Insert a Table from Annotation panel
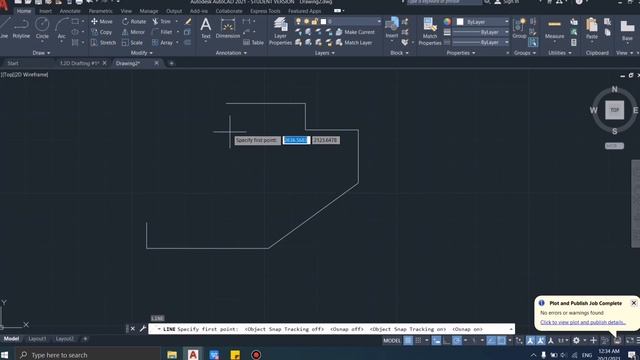This screenshot has height=360, width=640. pyautogui.click(x=253, y=42)
